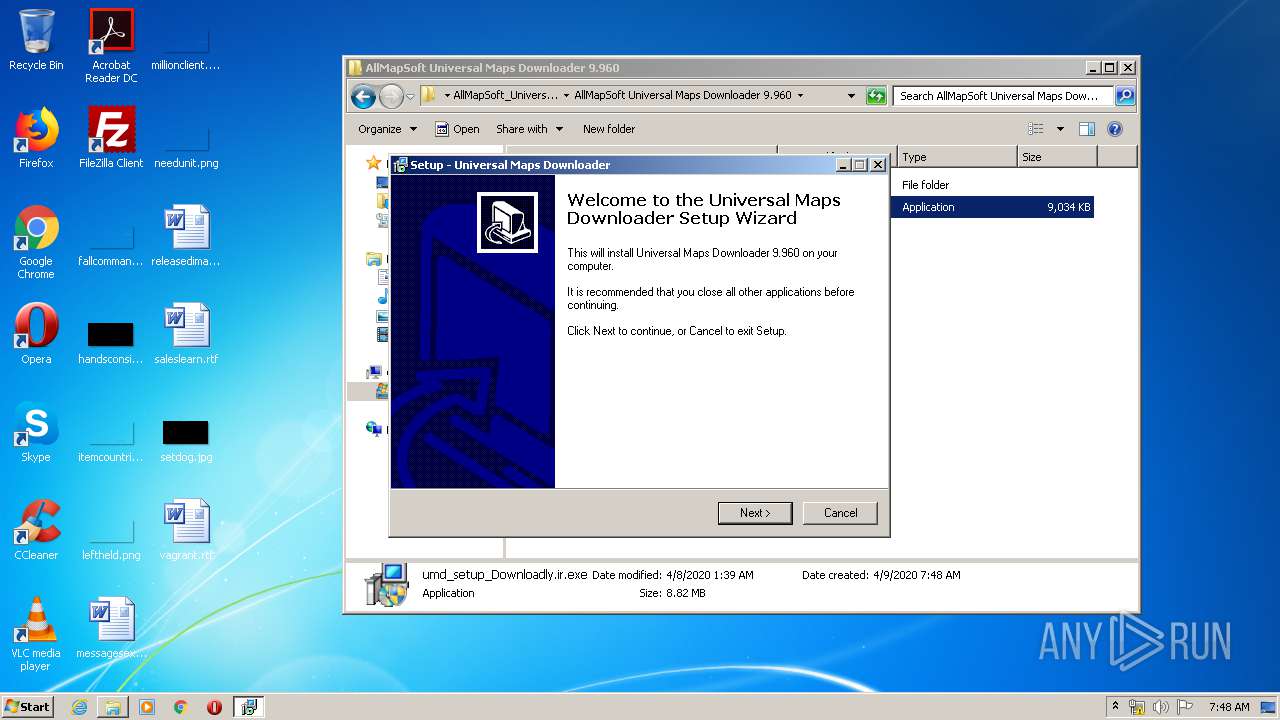Click the Explorer Back navigation arrow

364,96
